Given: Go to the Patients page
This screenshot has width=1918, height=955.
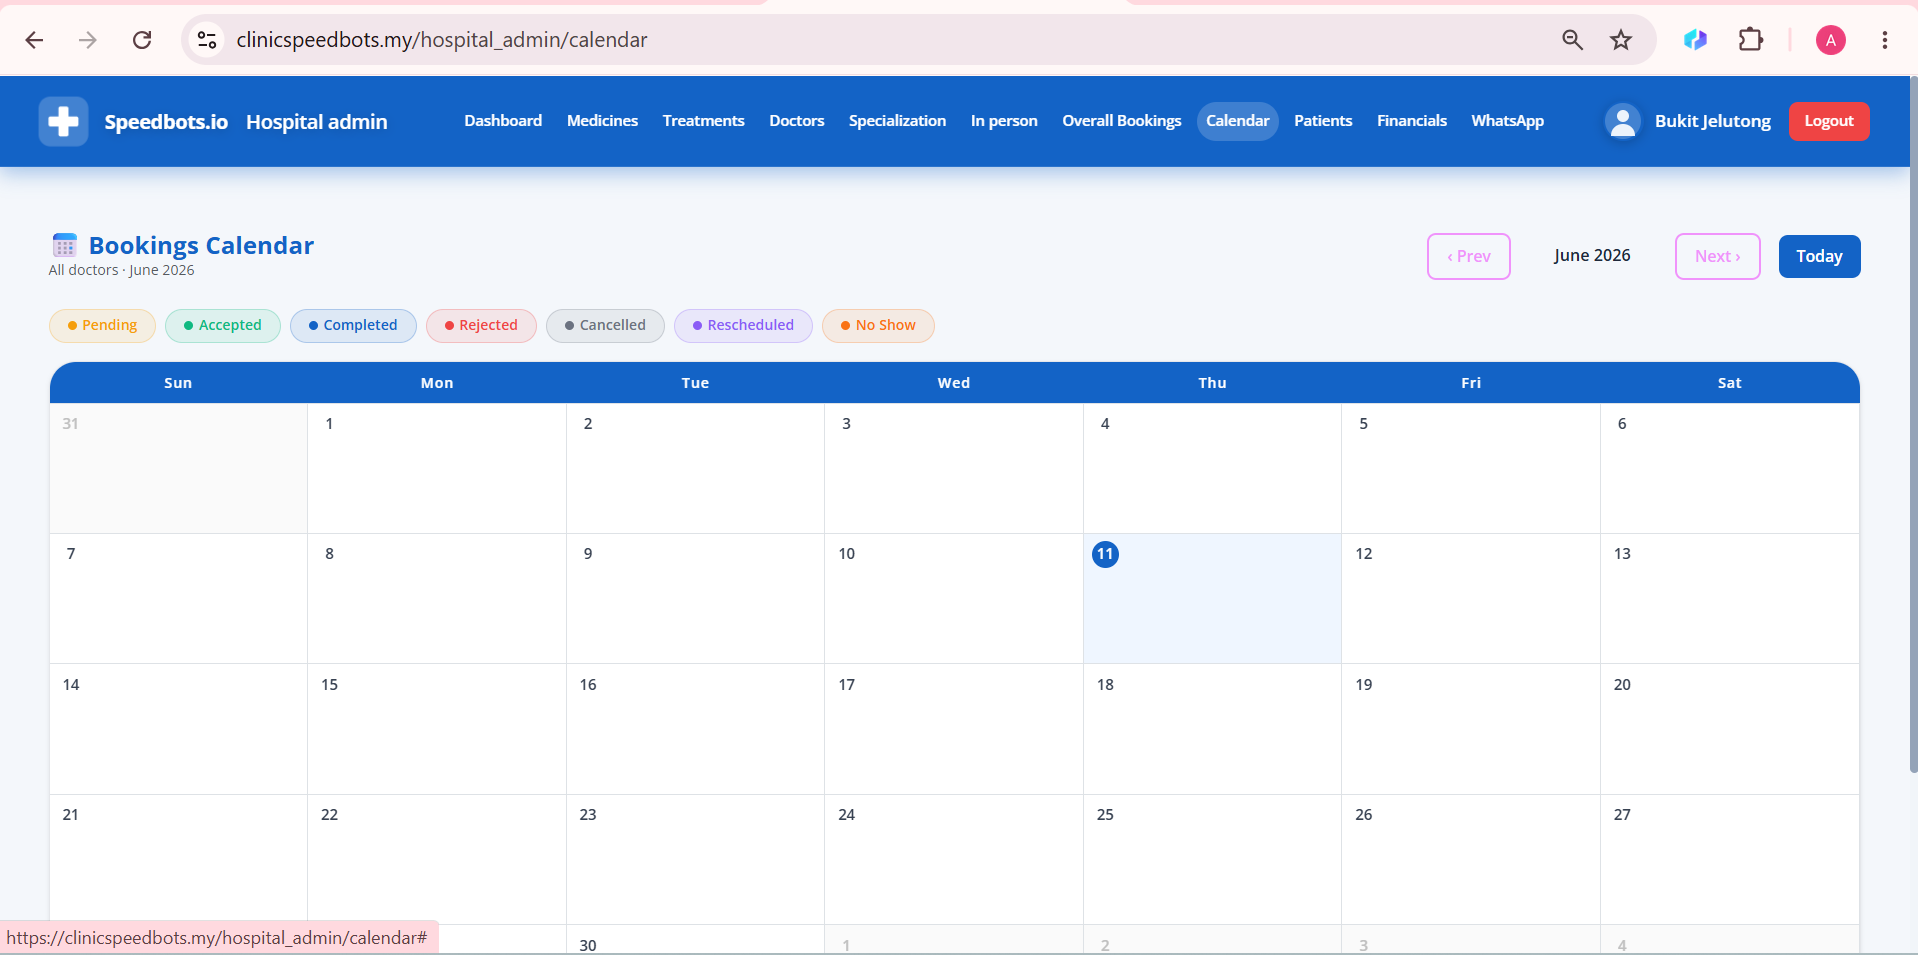Looking at the screenshot, I should (1323, 121).
